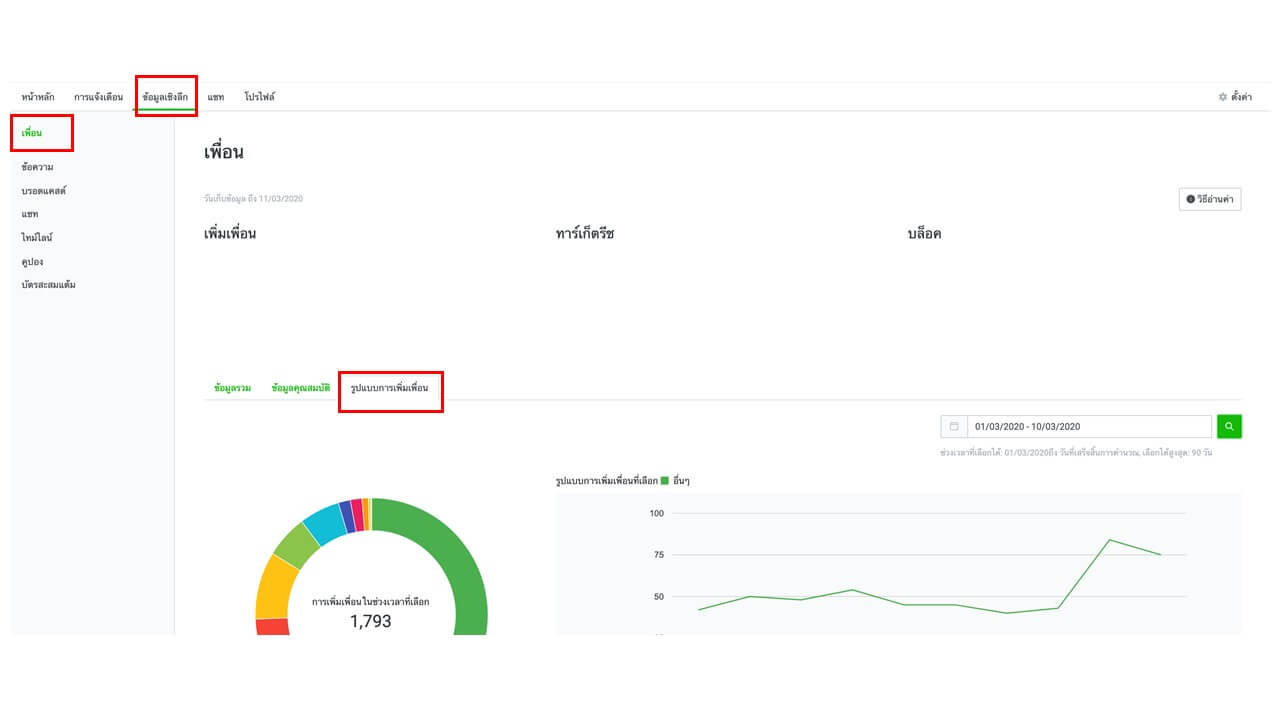Open โปรไฟล์ in top navigation
This screenshot has height=720, width=1280.
coord(260,97)
